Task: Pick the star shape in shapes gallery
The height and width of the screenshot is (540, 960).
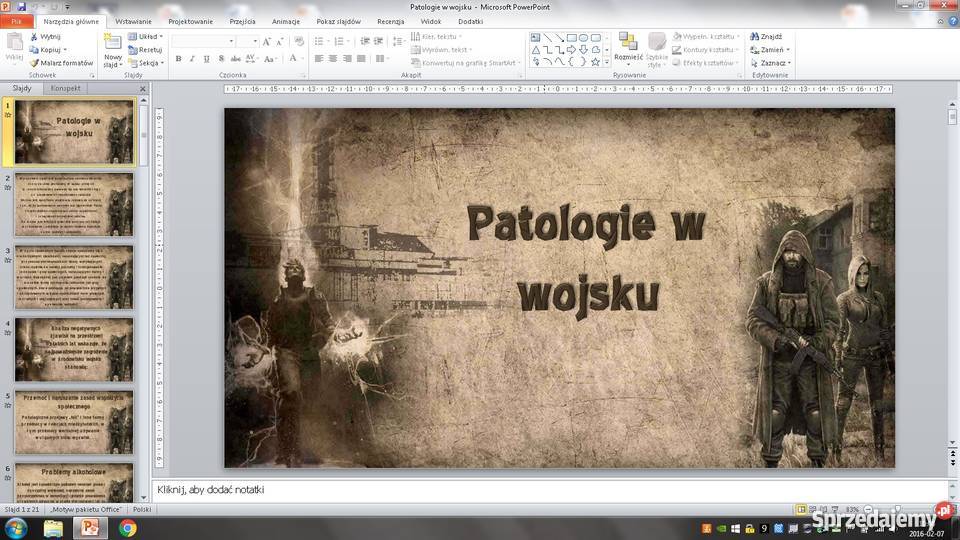Action: pos(595,62)
